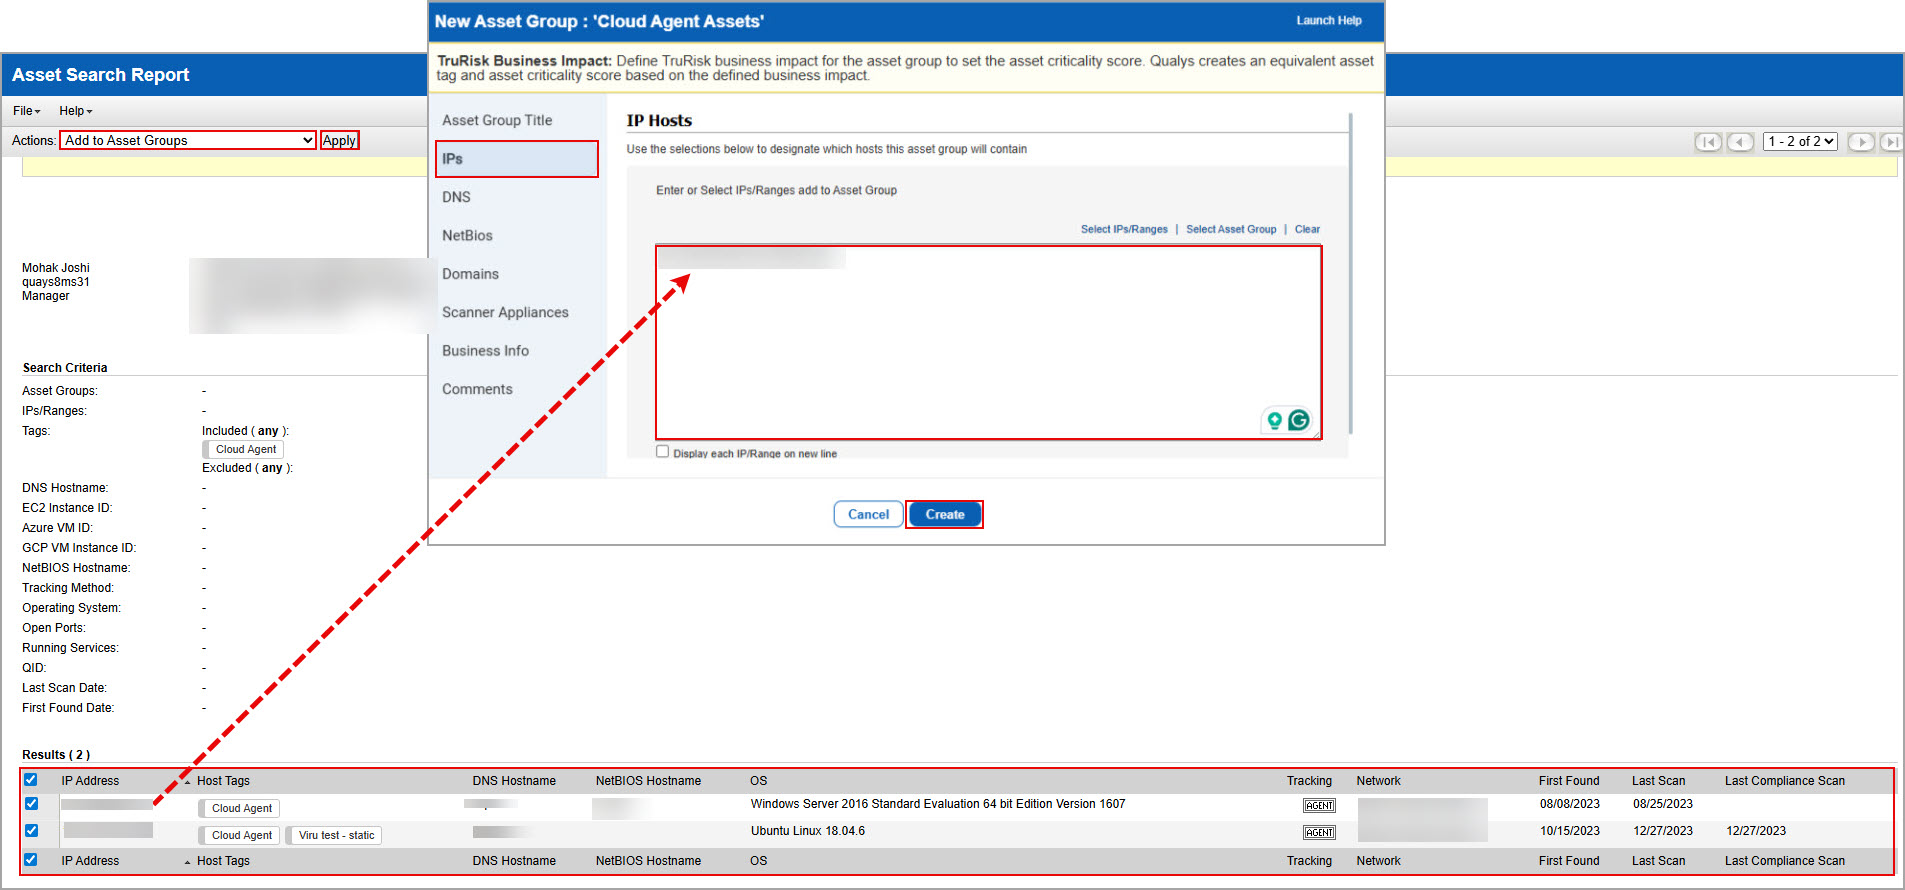Open the Domains tab
Image resolution: width=1905 pixels, height=890 pixels.
470,274
